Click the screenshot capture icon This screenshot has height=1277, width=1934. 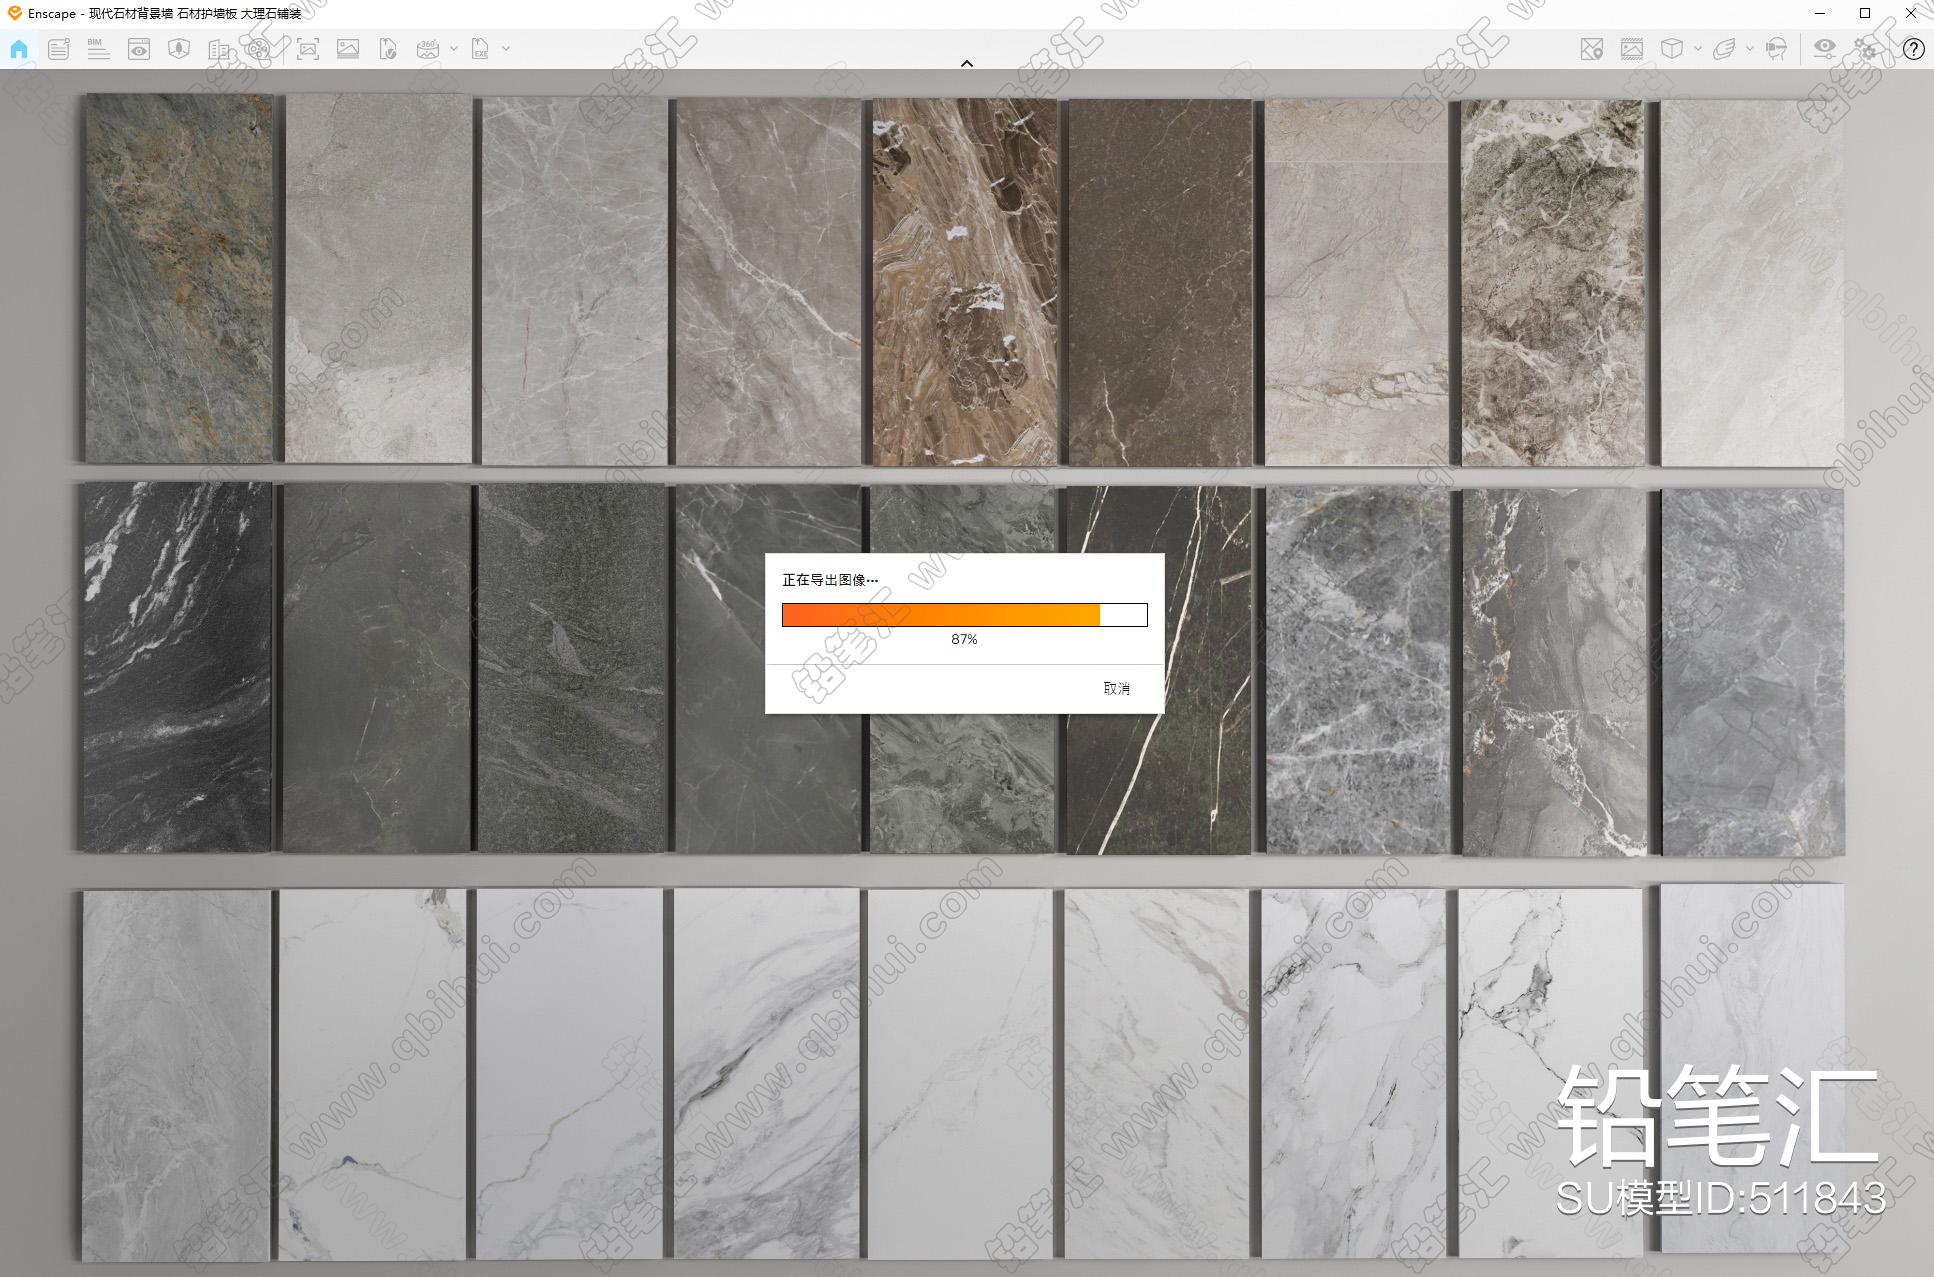(308, 49)
